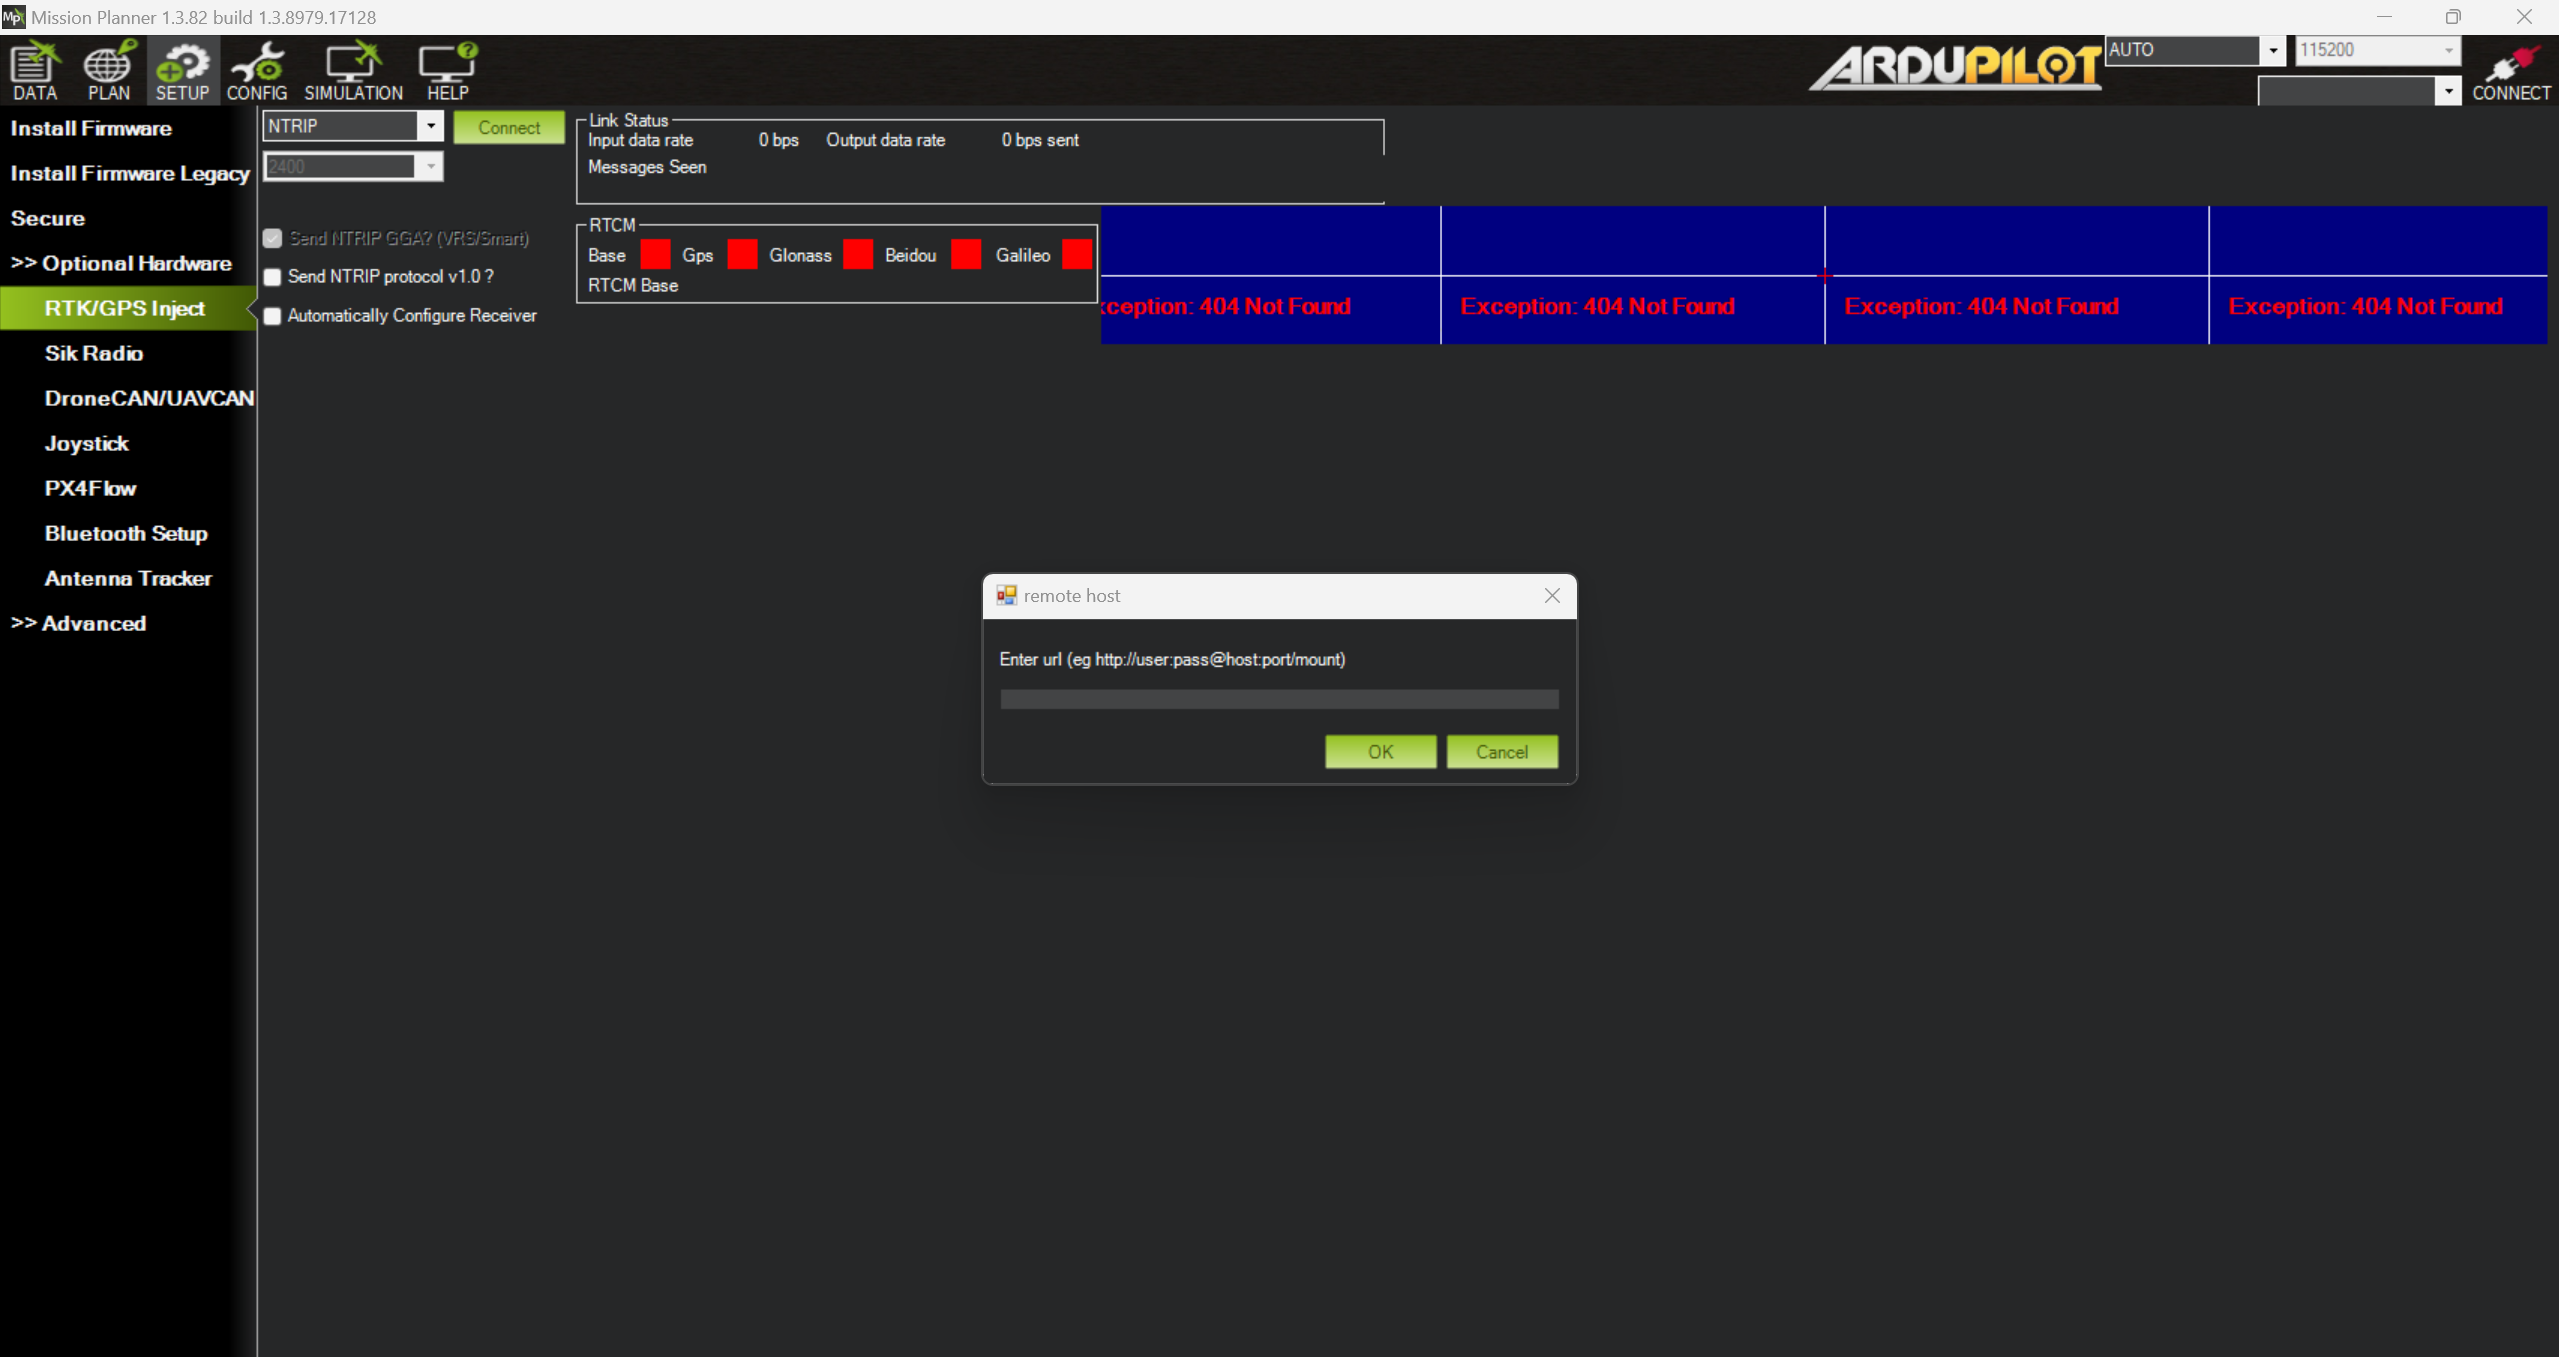
Task: Enable Send NTRIP protocol v1.0 checkbox
Action: (273, 277)
